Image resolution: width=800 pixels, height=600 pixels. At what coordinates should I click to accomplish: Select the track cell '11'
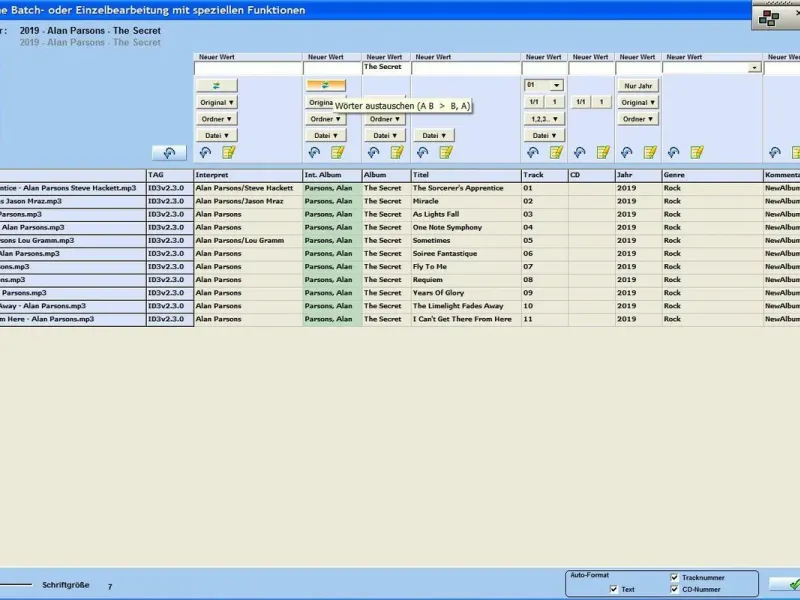pos(544,319)
